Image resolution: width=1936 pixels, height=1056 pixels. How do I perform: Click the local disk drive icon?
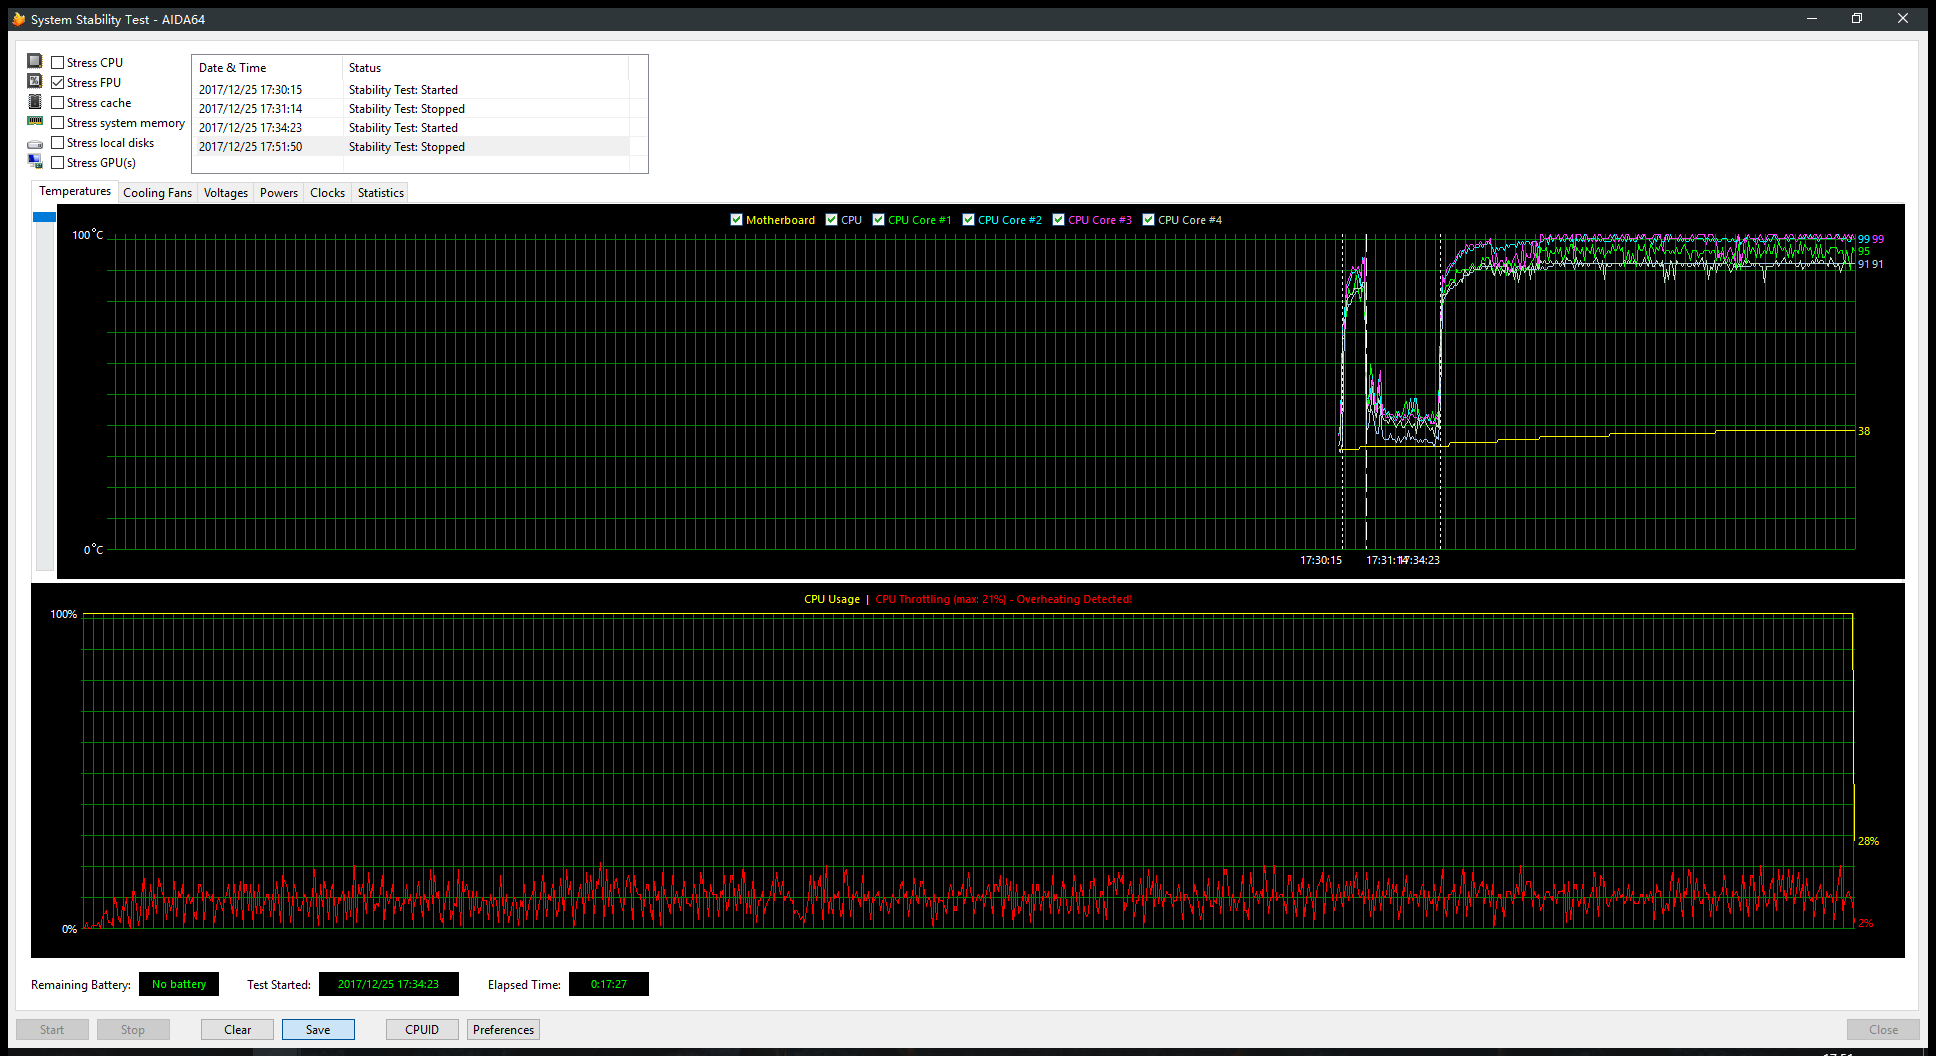35,143
